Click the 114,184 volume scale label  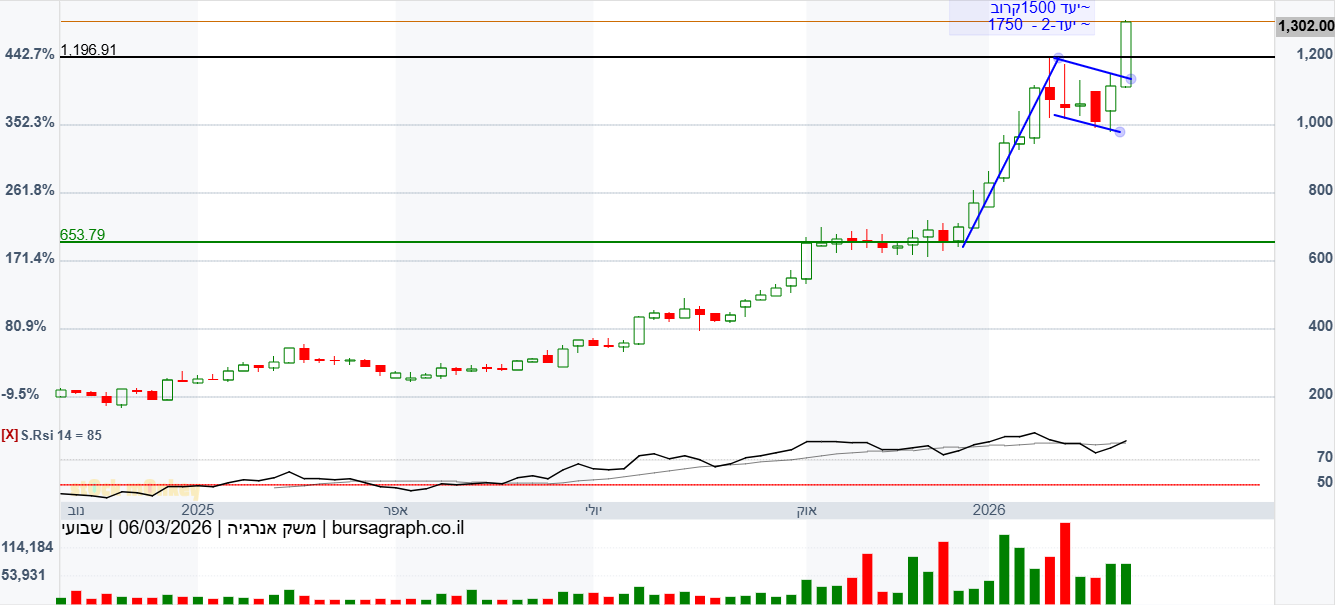click(27, 548)
